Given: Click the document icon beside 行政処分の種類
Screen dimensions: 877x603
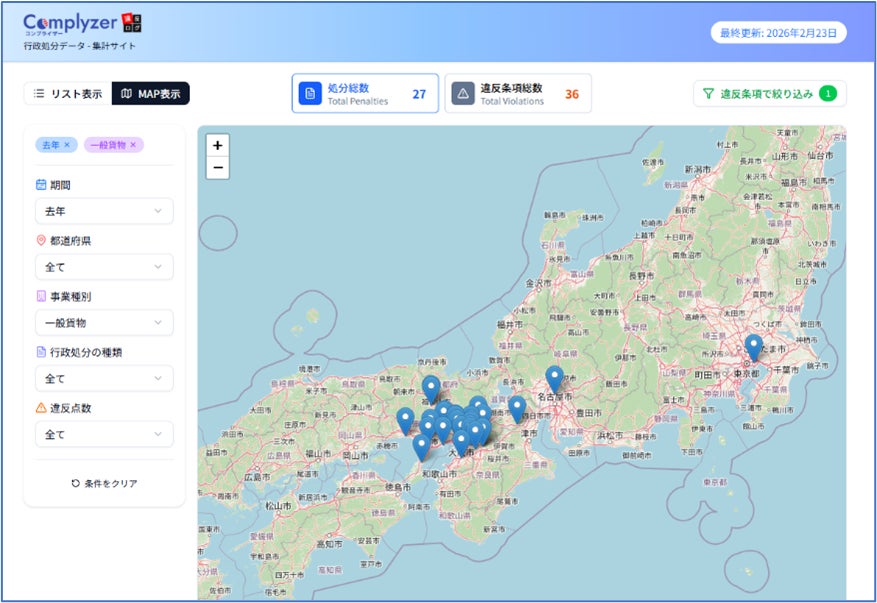Looking at the screenshot, I should (x=41, y=352).
